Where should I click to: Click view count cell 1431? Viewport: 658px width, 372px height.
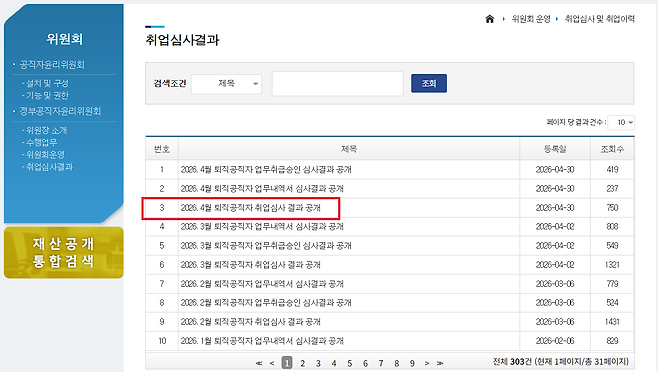click(x=612, y=322)
